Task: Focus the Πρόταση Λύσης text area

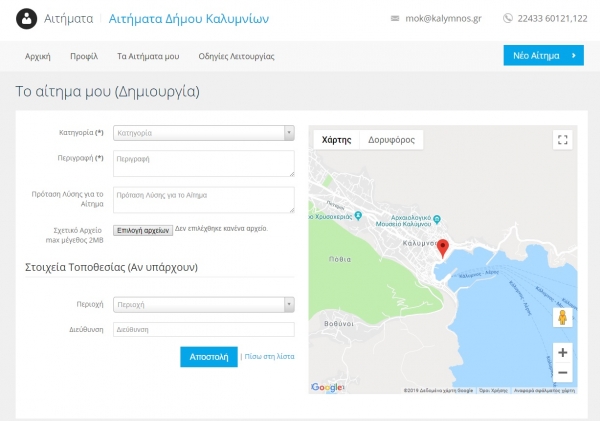Action: pyautogui.click(x=204, y=200)
